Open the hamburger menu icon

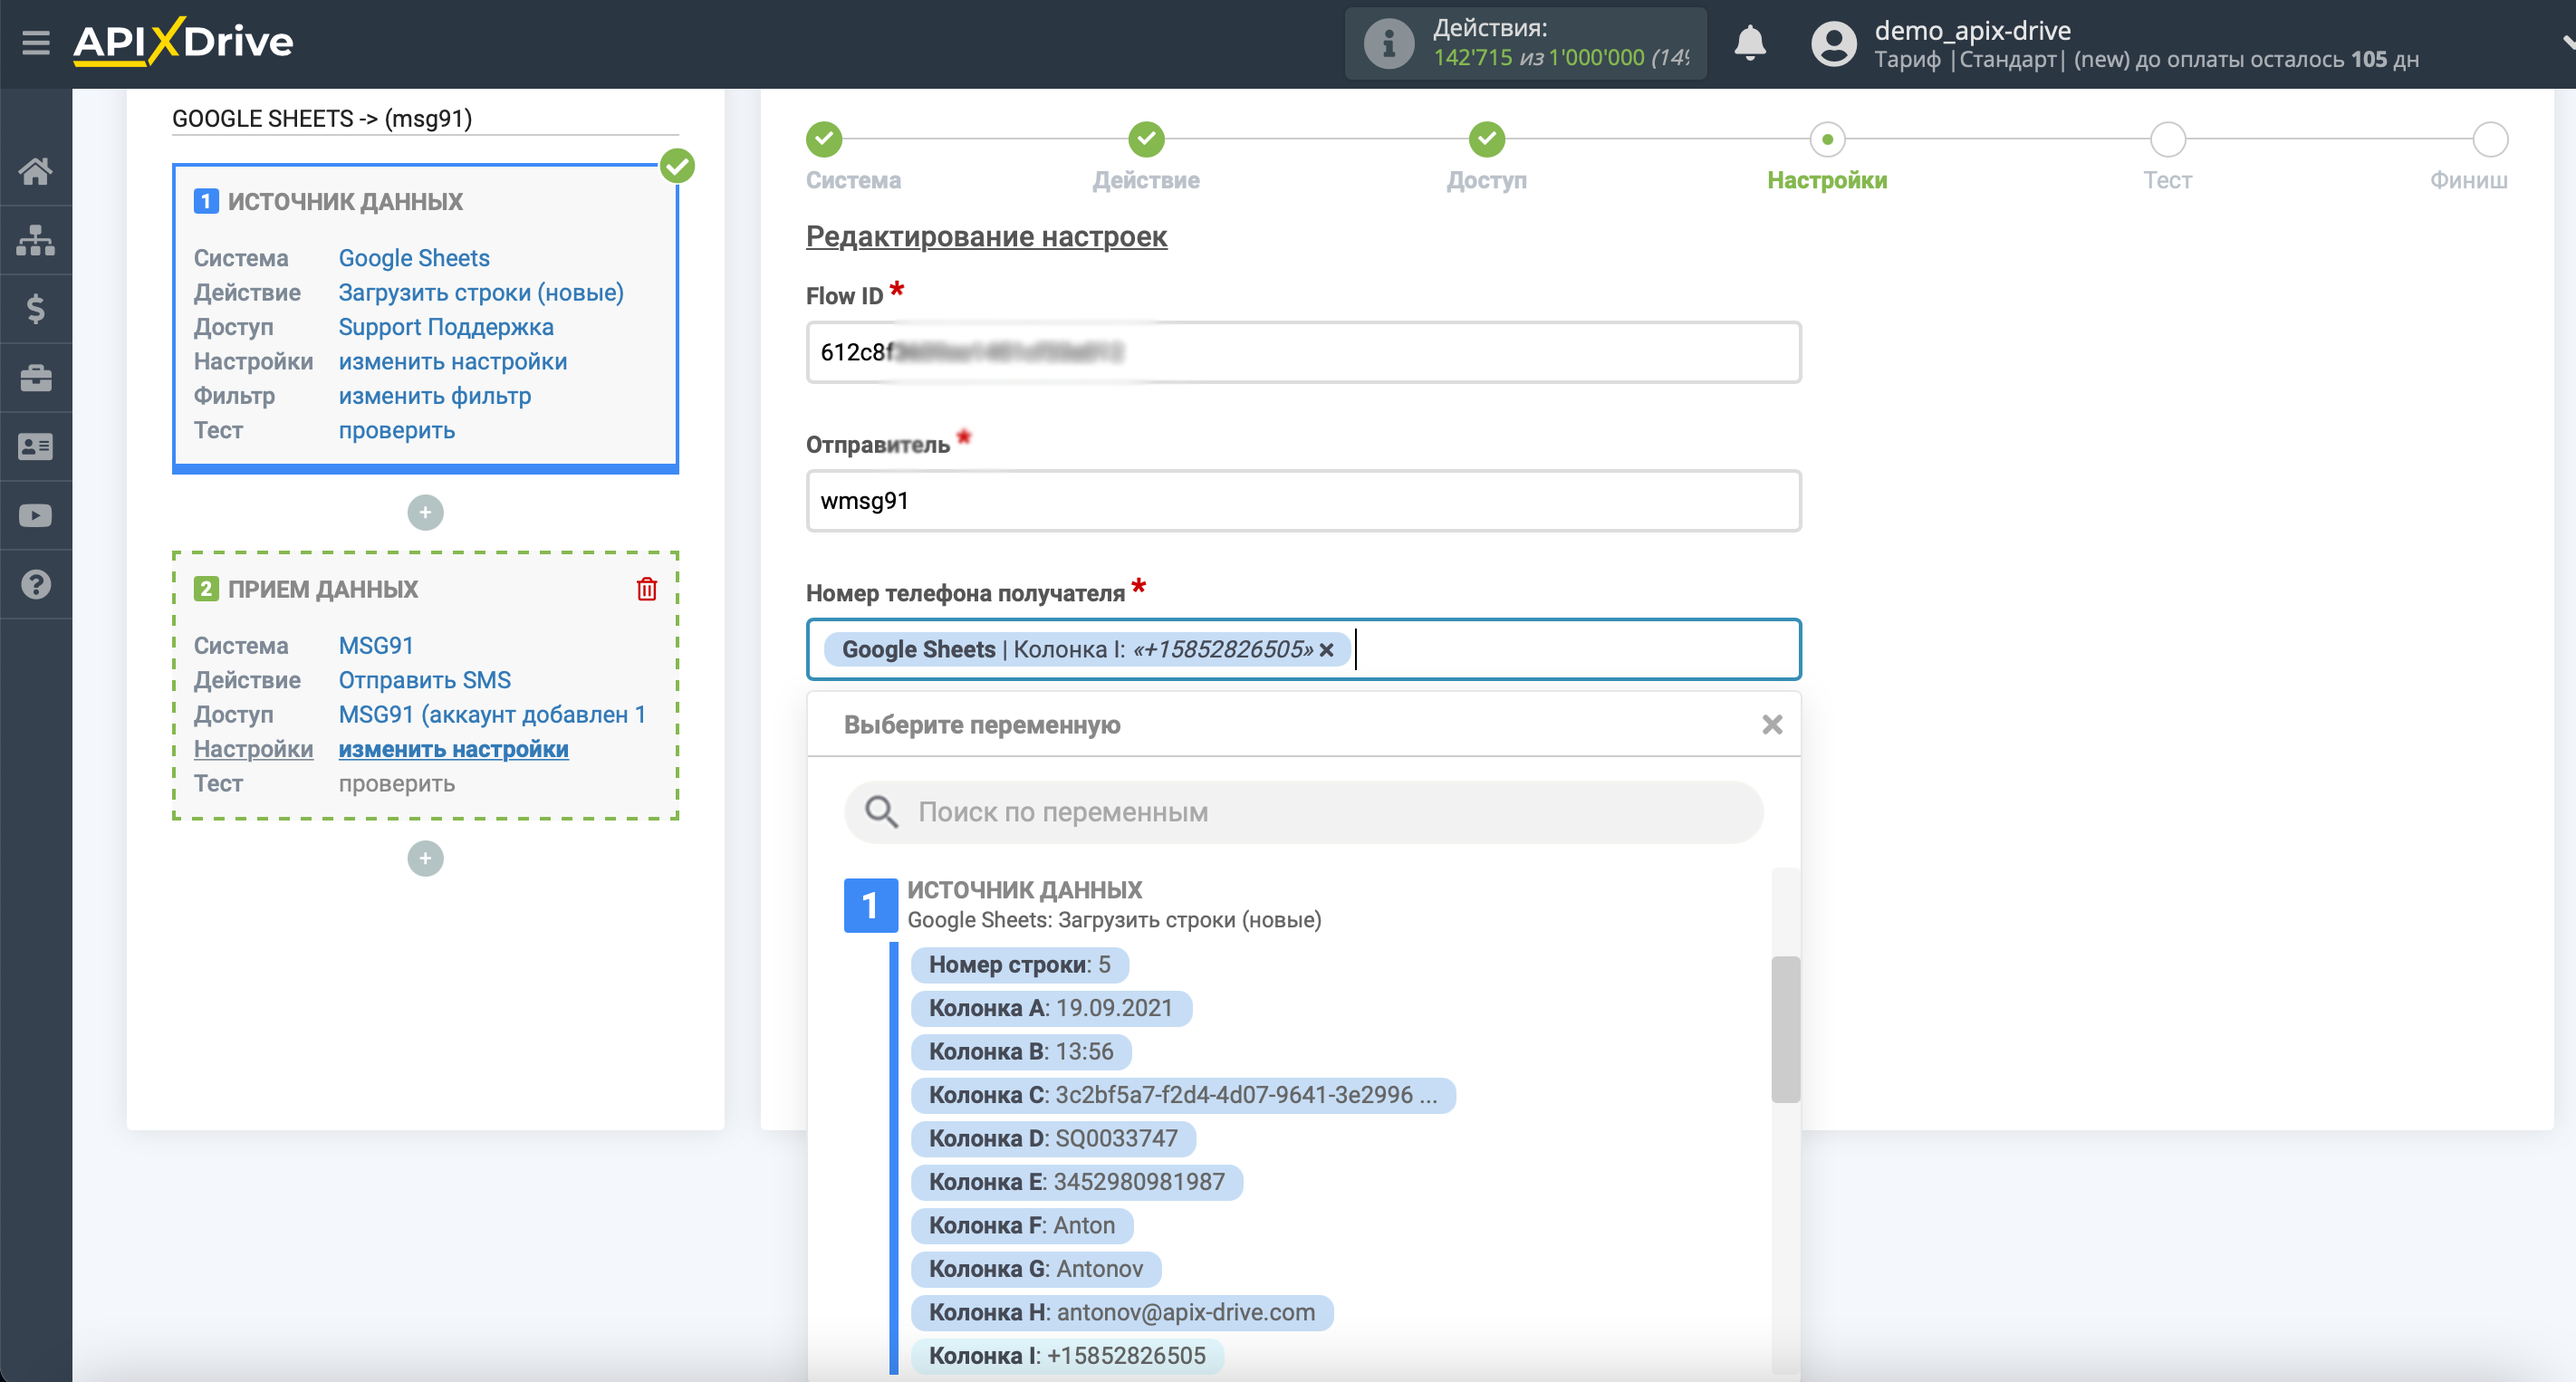point(36,43)
